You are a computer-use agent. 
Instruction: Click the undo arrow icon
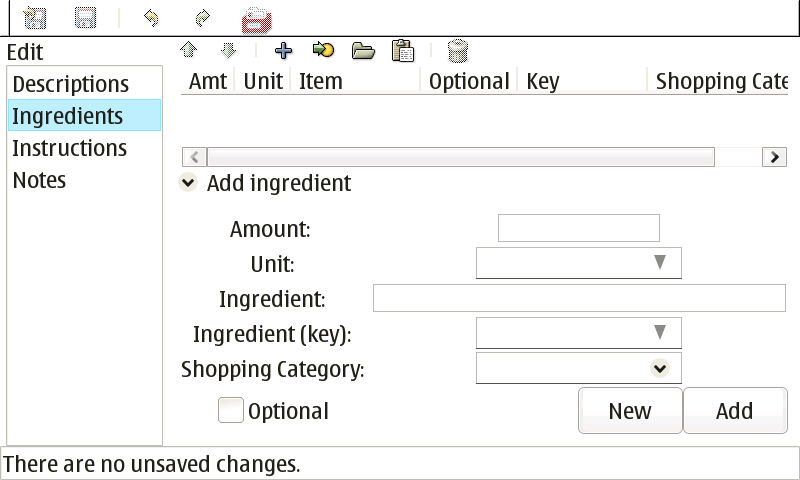pos(151,17)
